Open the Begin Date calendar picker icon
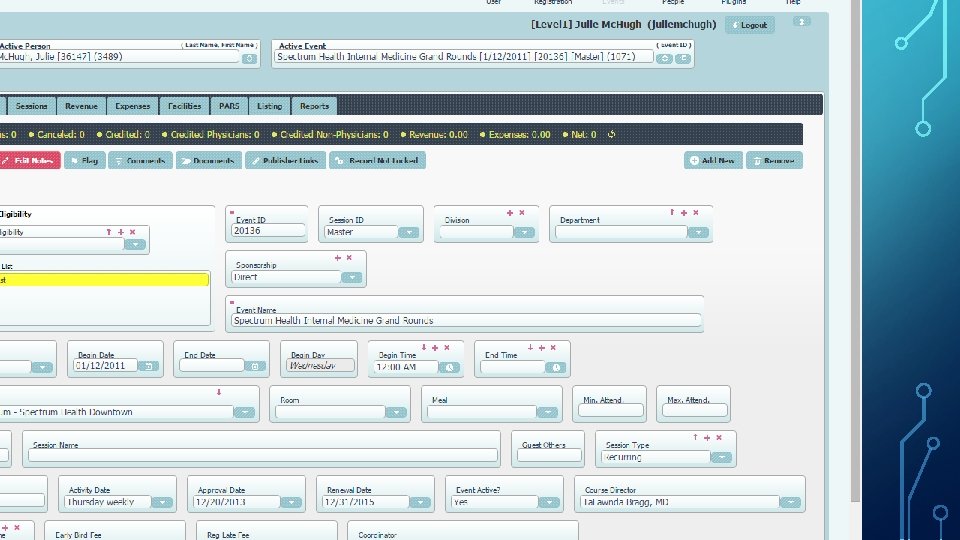 [x=149, y=366]
